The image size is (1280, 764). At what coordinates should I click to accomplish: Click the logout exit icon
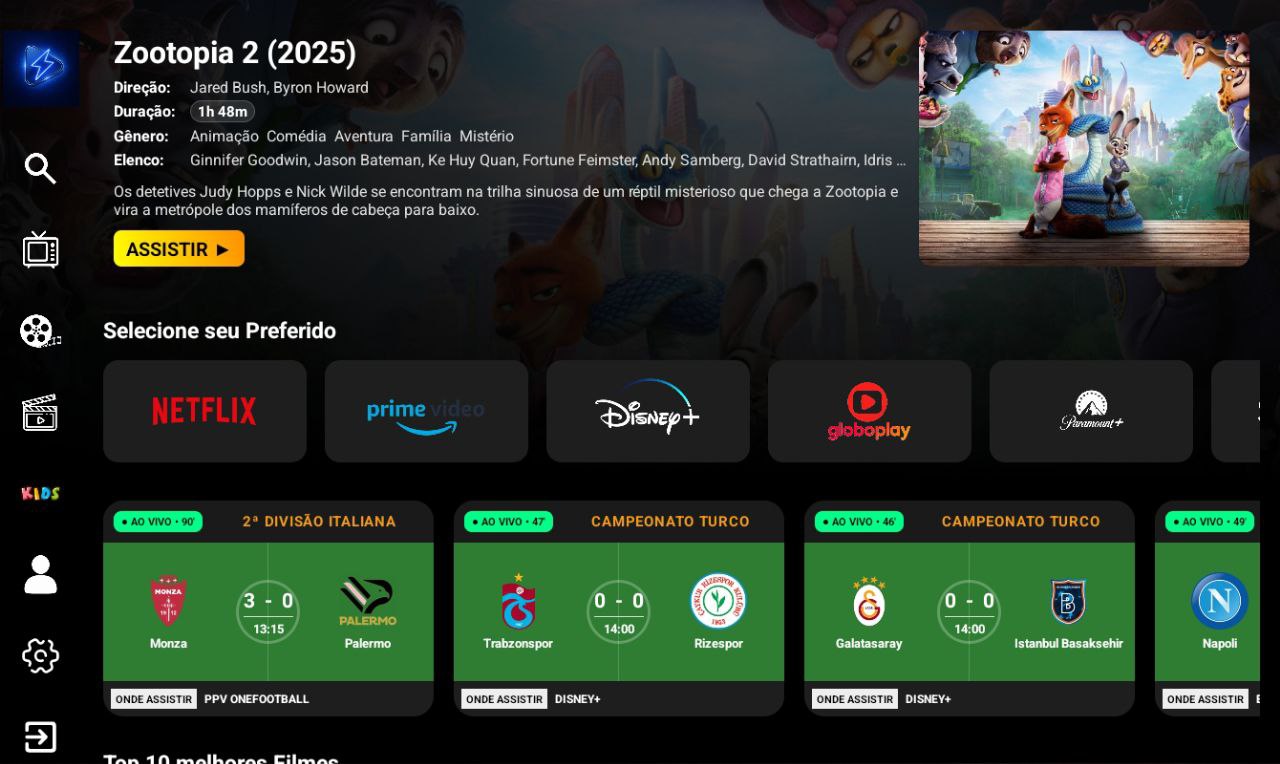[40, 737]
